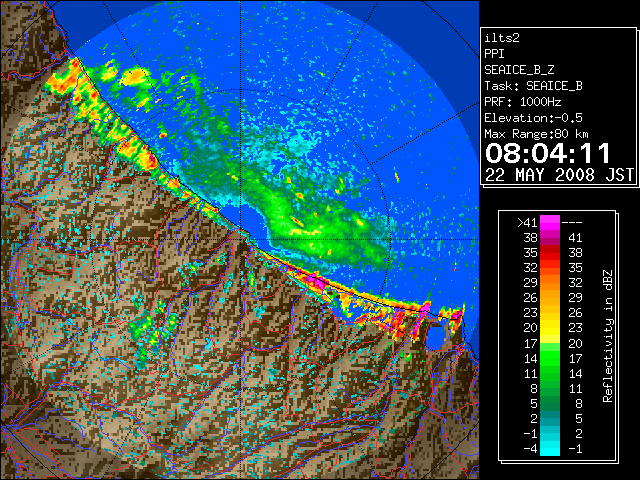Click the 'Reflectivity in dBZ' axis label
Viewport: 640px width, 480px height.
coord(608,336)
